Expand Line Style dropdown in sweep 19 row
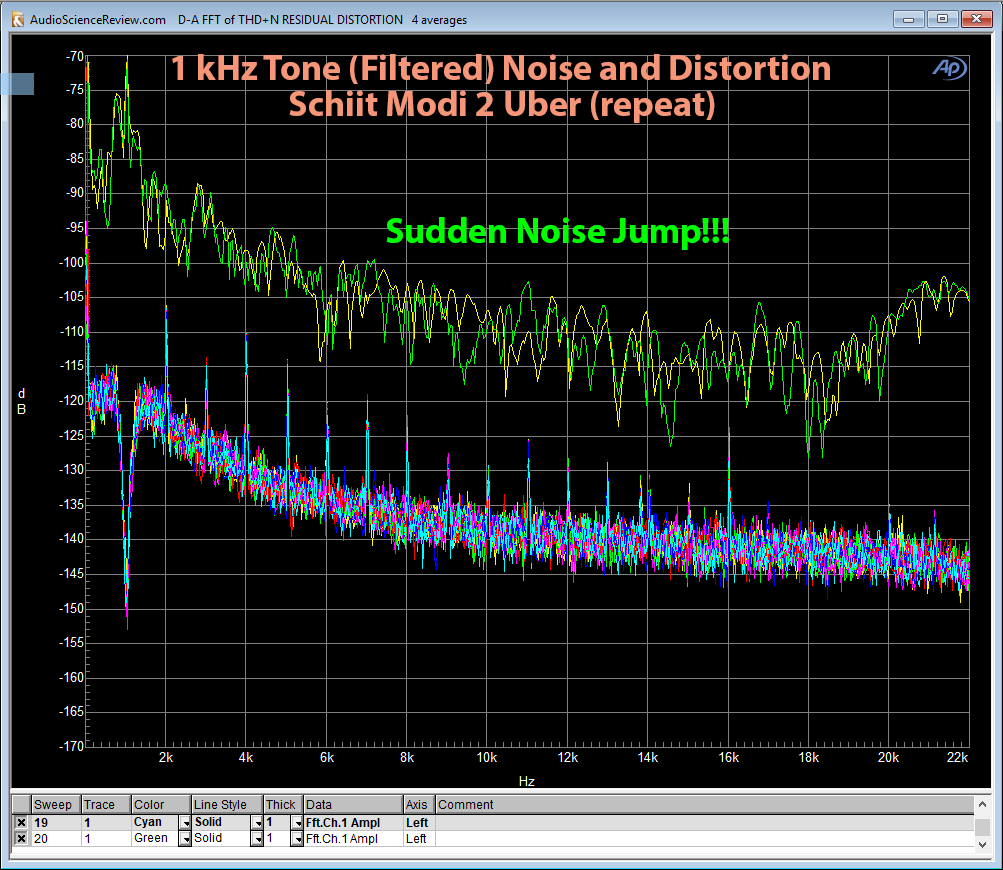Screen dimensions: 1003x870 pos(257,823)
